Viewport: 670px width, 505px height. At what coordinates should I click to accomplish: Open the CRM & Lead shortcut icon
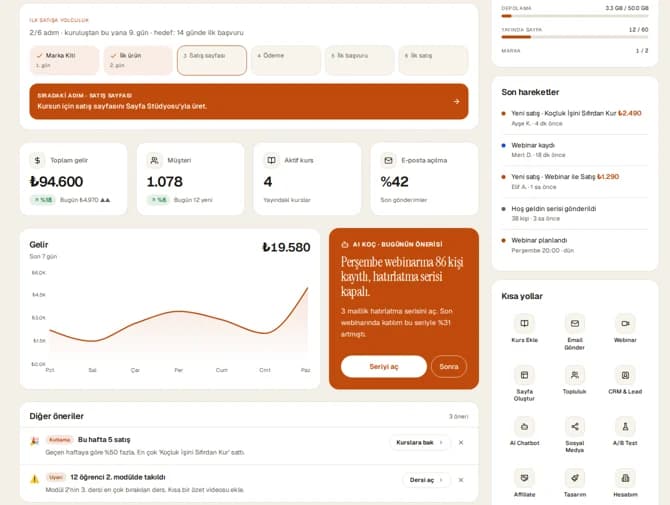pyautogui.click(x=625, y=375)
